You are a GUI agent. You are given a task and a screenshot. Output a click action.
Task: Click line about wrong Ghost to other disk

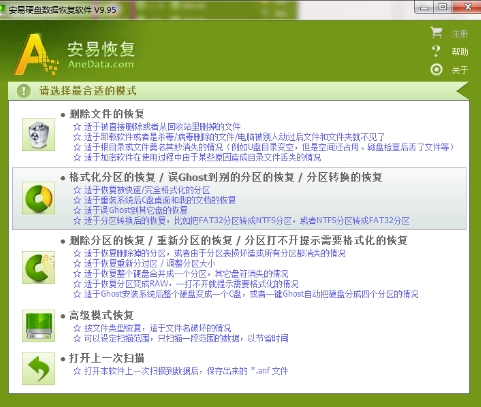tap(131, 210)
